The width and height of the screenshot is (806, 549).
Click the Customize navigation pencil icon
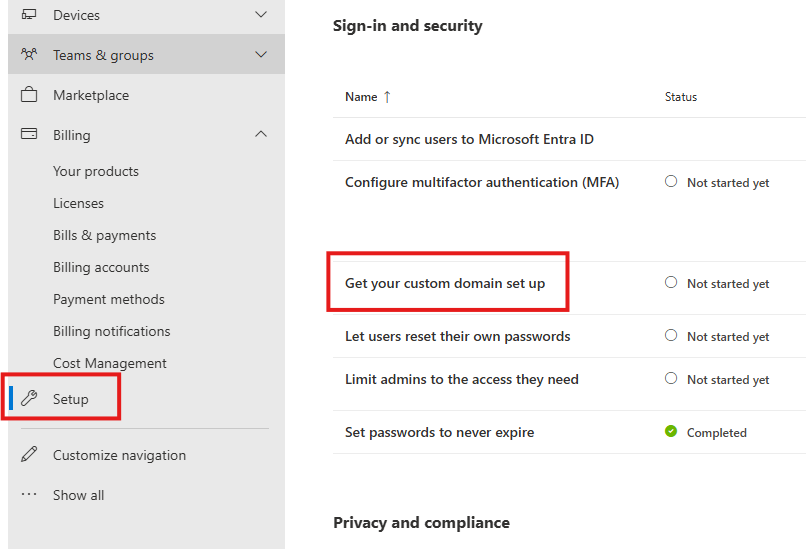pyautogui.click(x=30, y=455)
